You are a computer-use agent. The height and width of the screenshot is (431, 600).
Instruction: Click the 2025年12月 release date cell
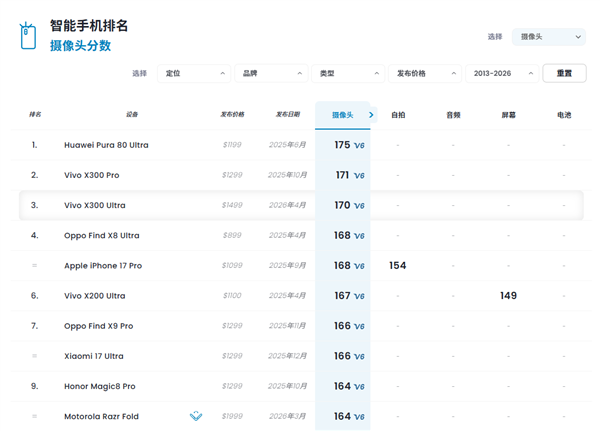coord(287,356)
